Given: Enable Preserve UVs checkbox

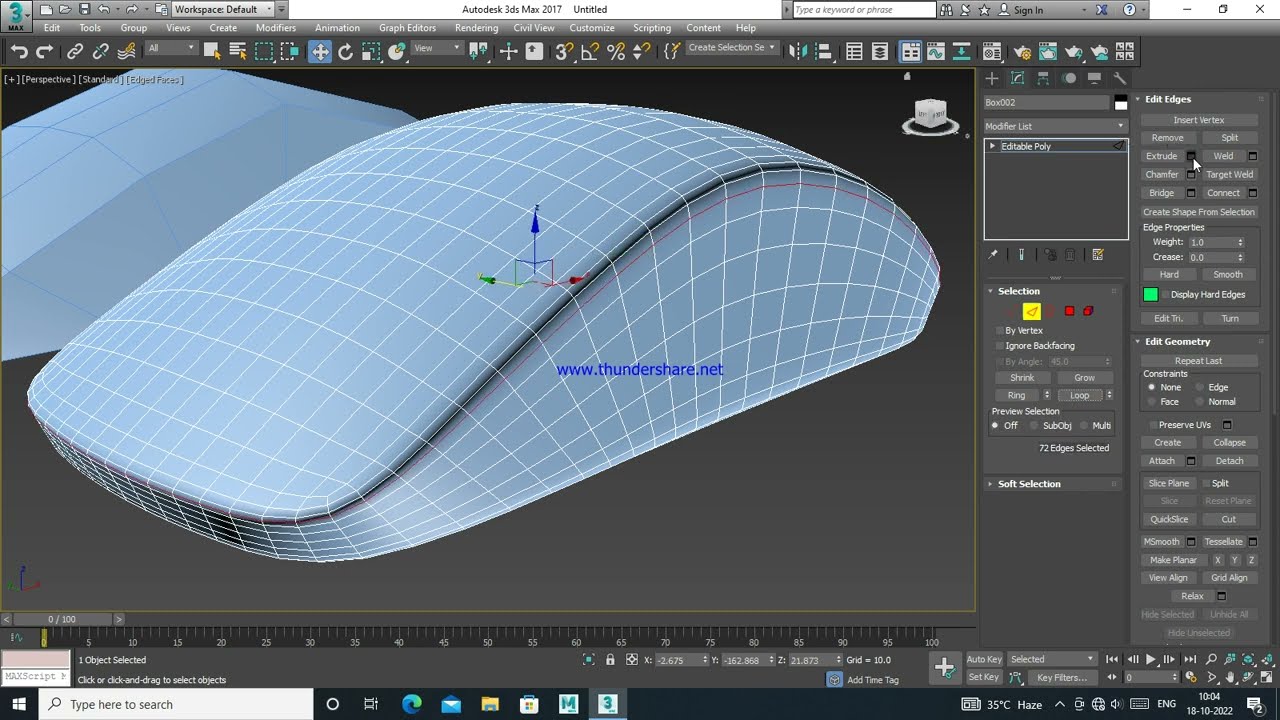Looking at the screenshot, I should point(1153,425).
